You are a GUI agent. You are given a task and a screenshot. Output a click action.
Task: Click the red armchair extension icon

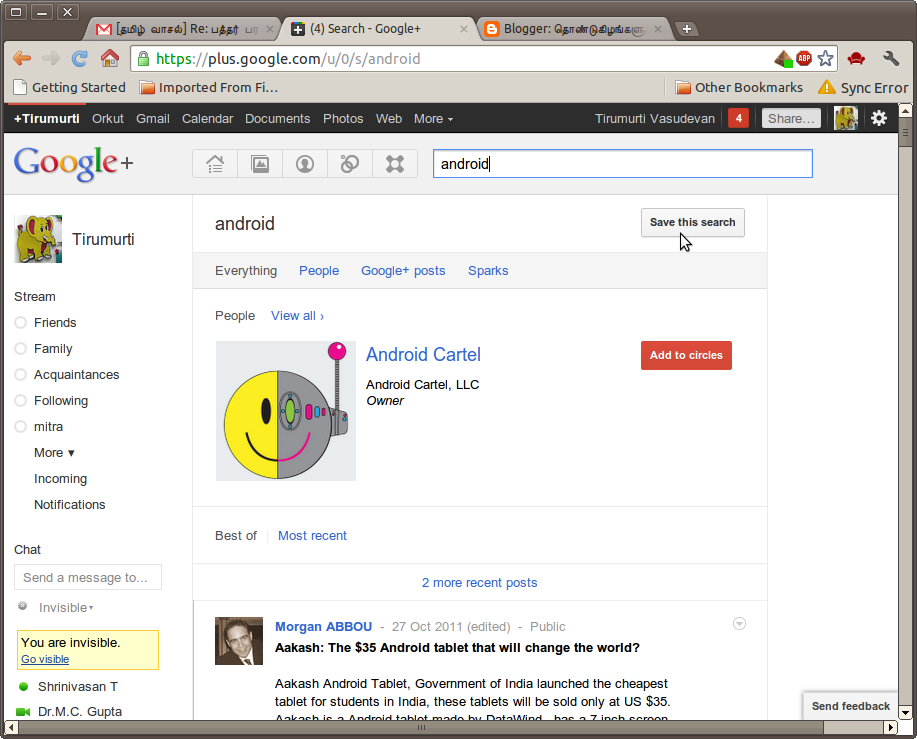(856, 58)
